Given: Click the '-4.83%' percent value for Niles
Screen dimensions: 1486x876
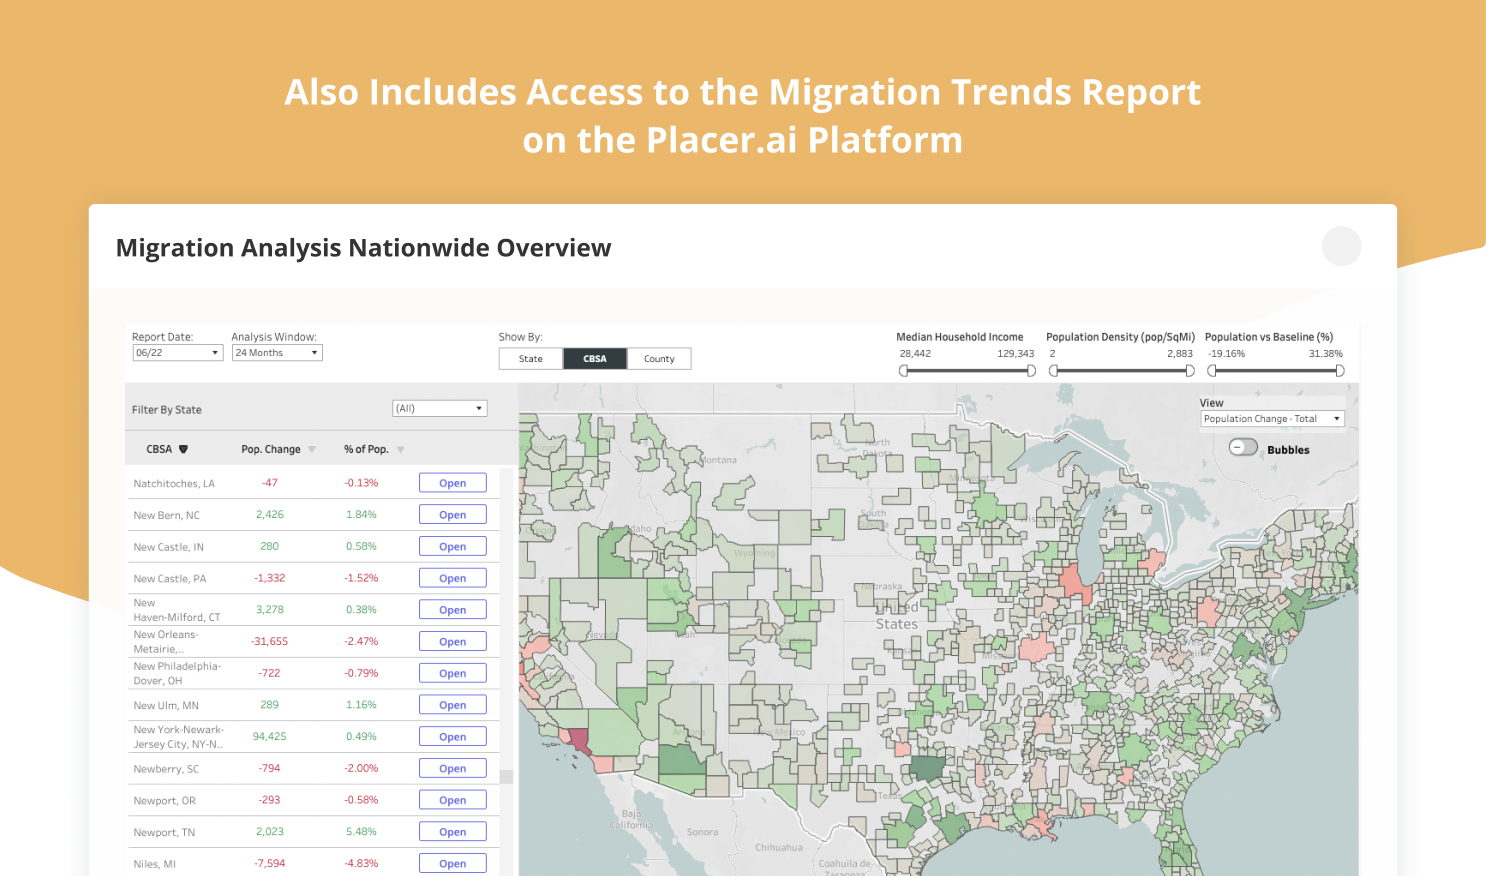Looking at the screenshot, I should tap(361, 864).
